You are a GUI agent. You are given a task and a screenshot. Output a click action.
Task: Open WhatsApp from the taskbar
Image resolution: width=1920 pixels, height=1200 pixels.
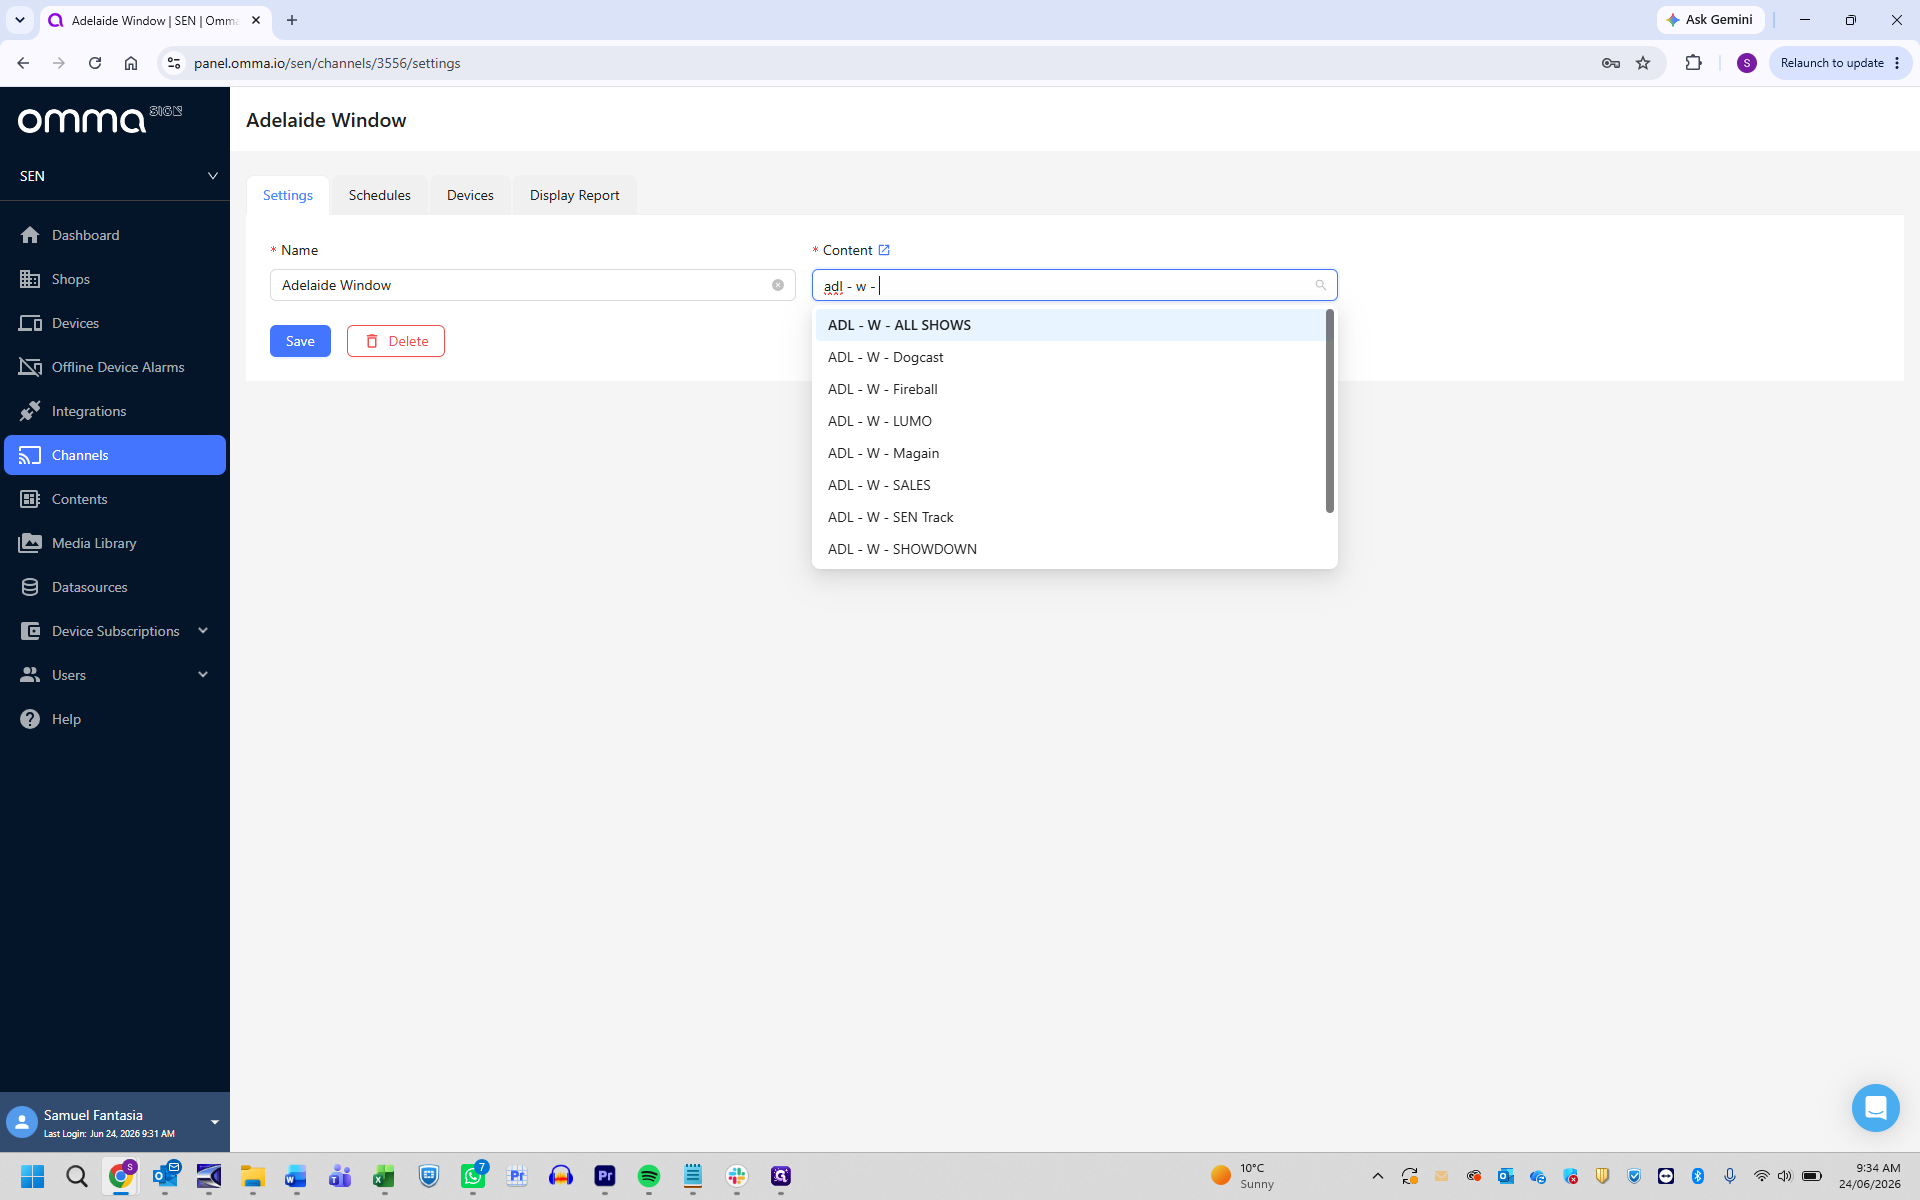(473, 1176)
